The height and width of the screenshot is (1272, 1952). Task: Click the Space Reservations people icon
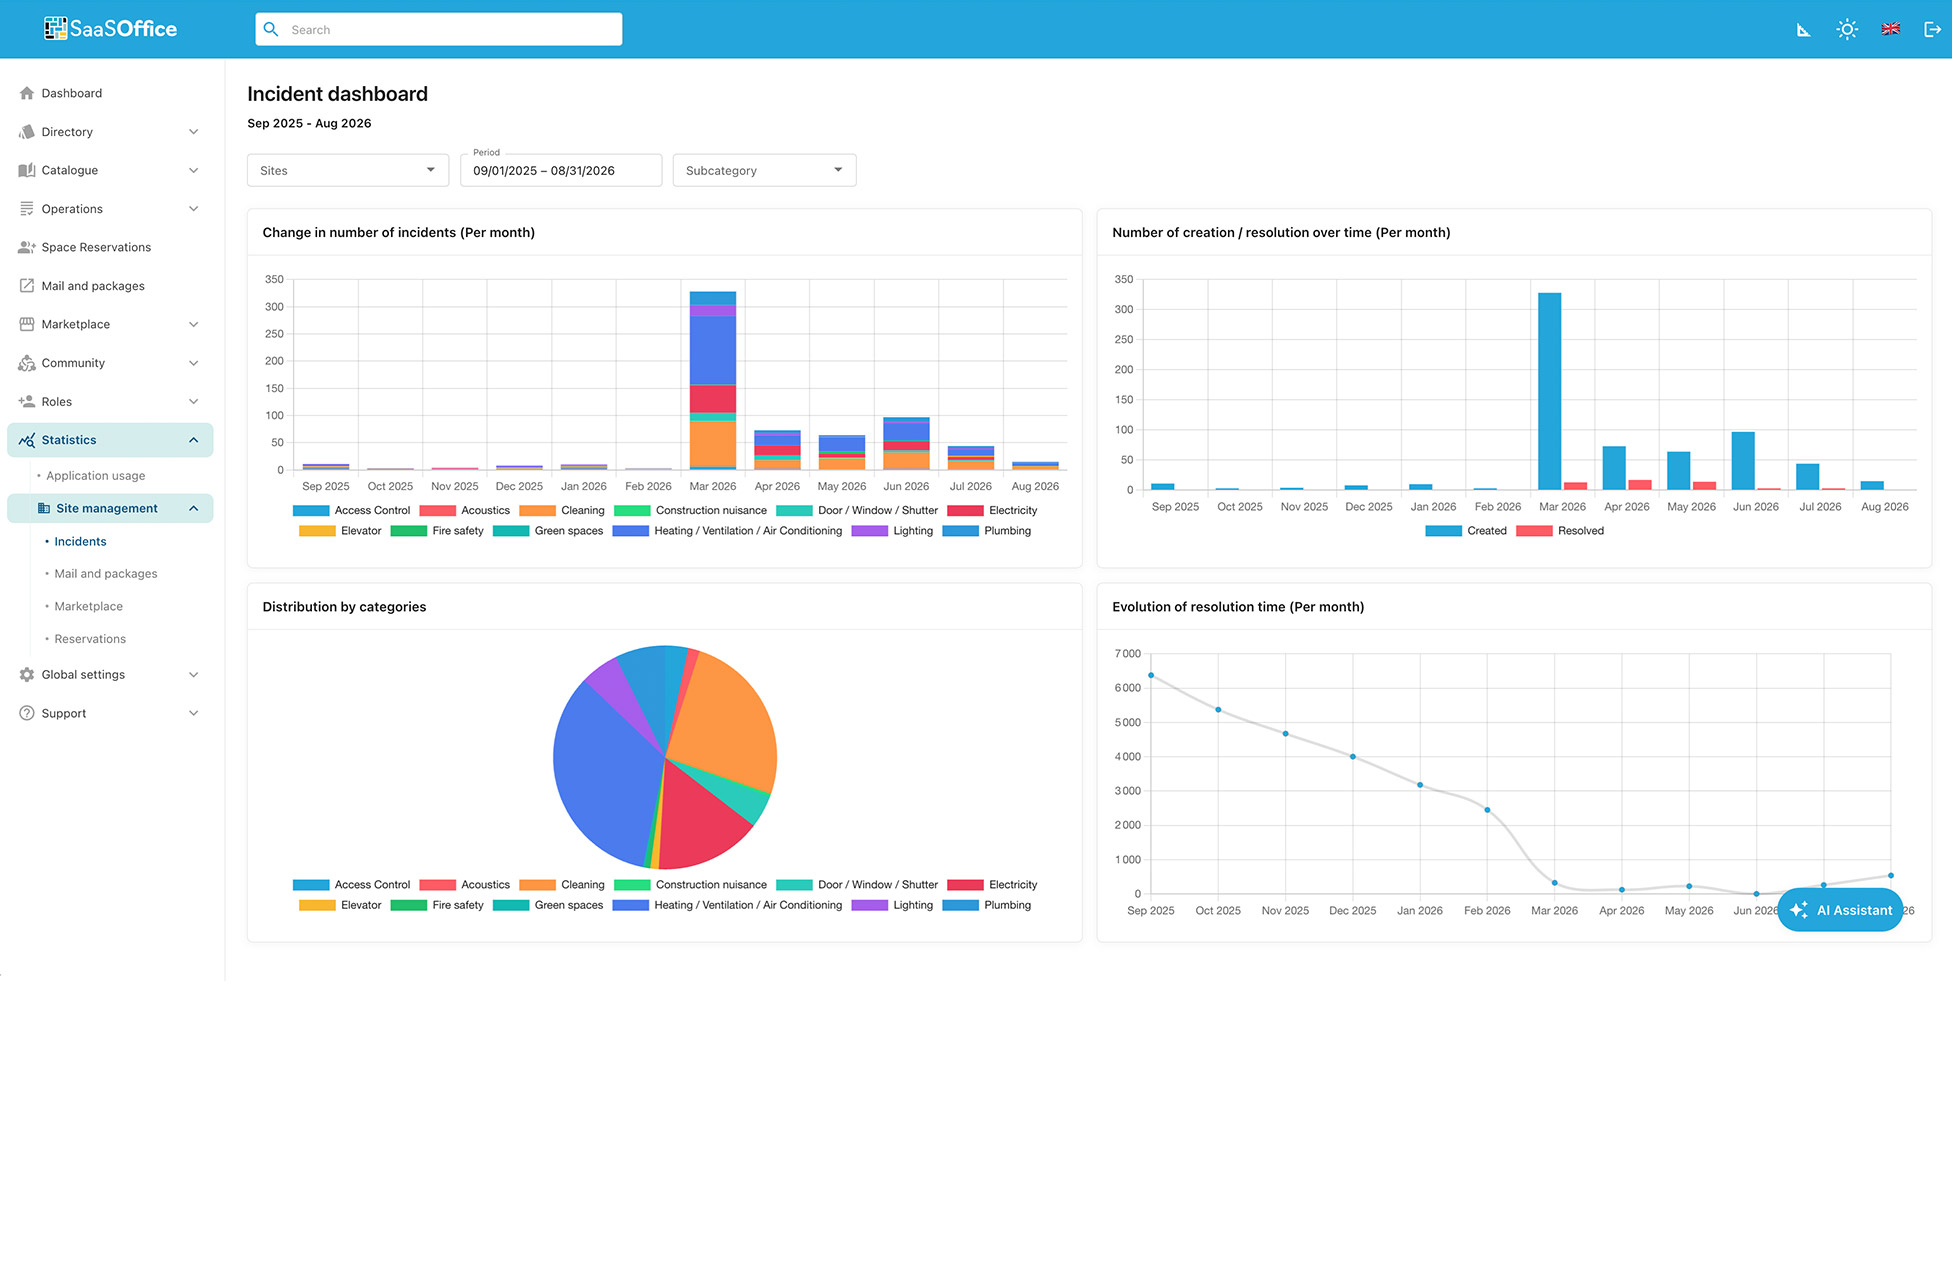pos(27,247)
